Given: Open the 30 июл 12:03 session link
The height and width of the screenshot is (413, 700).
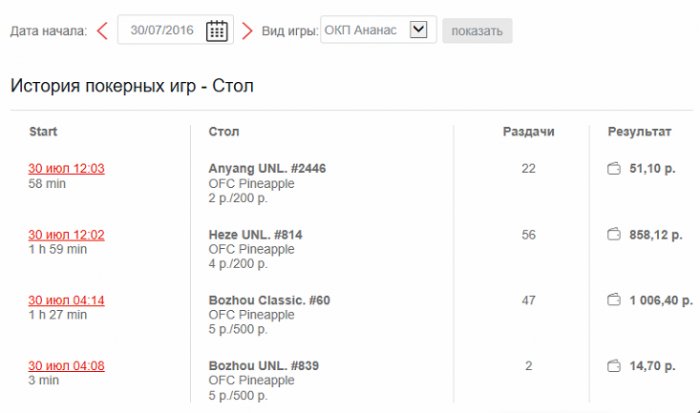Looking at the screenshot, I should coord(66,169).
